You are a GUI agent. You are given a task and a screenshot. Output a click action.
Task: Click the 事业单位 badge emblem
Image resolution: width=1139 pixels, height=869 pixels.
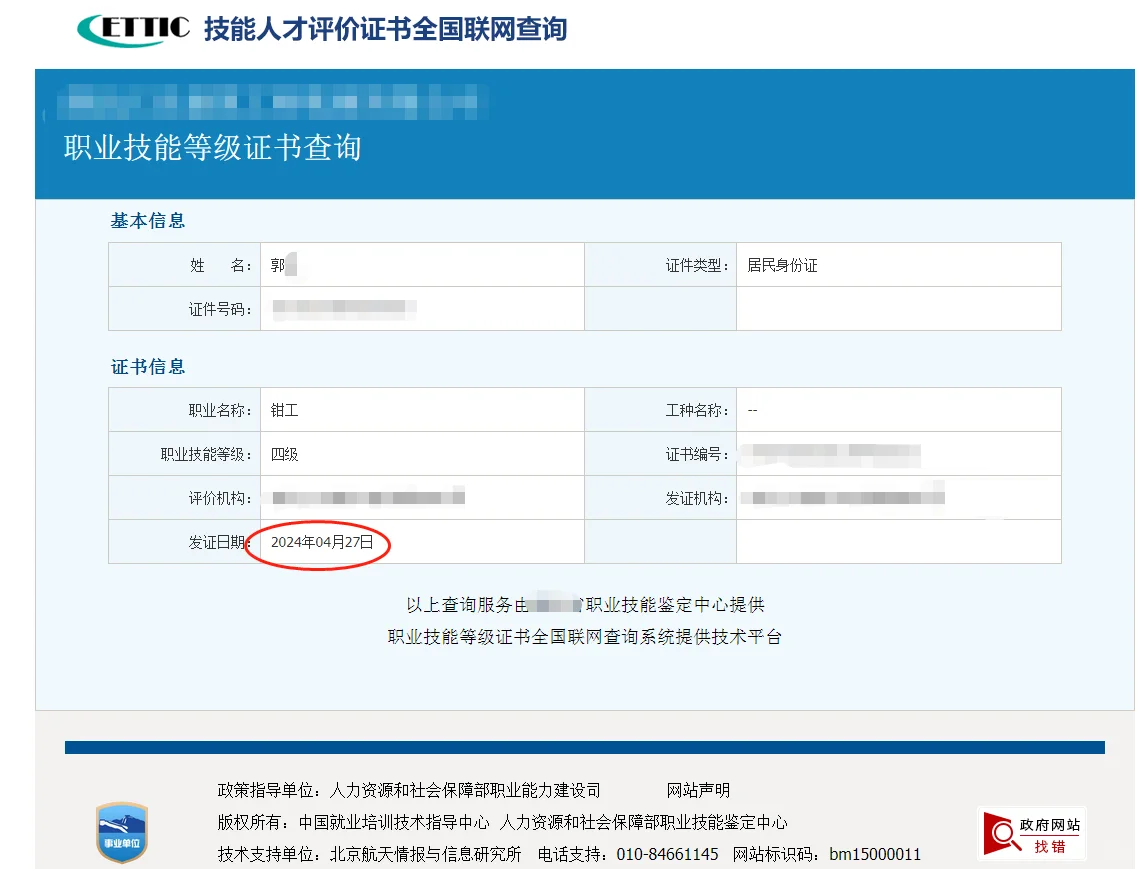(x=122, y=834)
